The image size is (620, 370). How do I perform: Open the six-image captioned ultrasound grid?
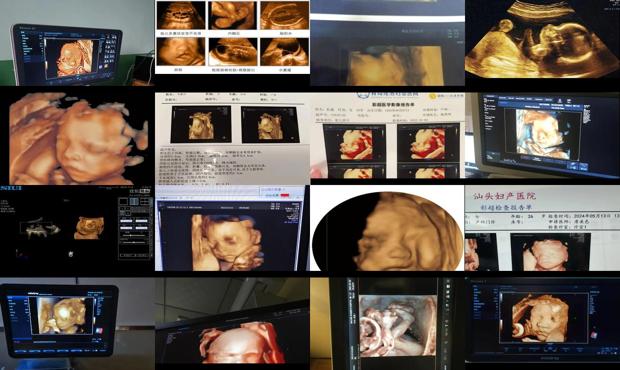pyautogui.click(x=232, y=37)
